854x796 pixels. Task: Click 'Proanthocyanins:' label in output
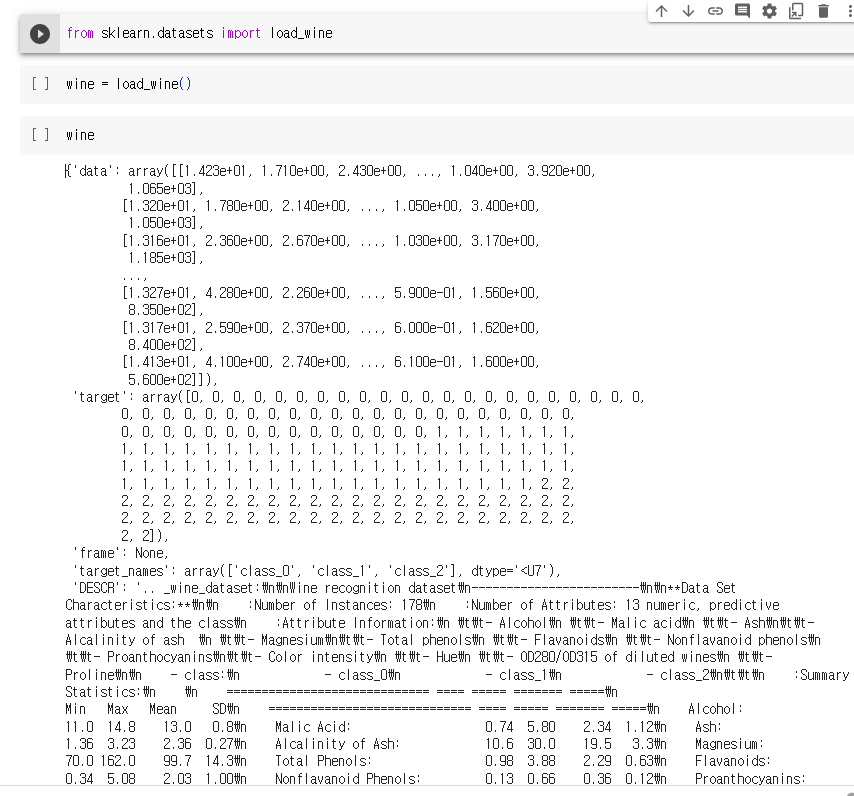(750, 779)
